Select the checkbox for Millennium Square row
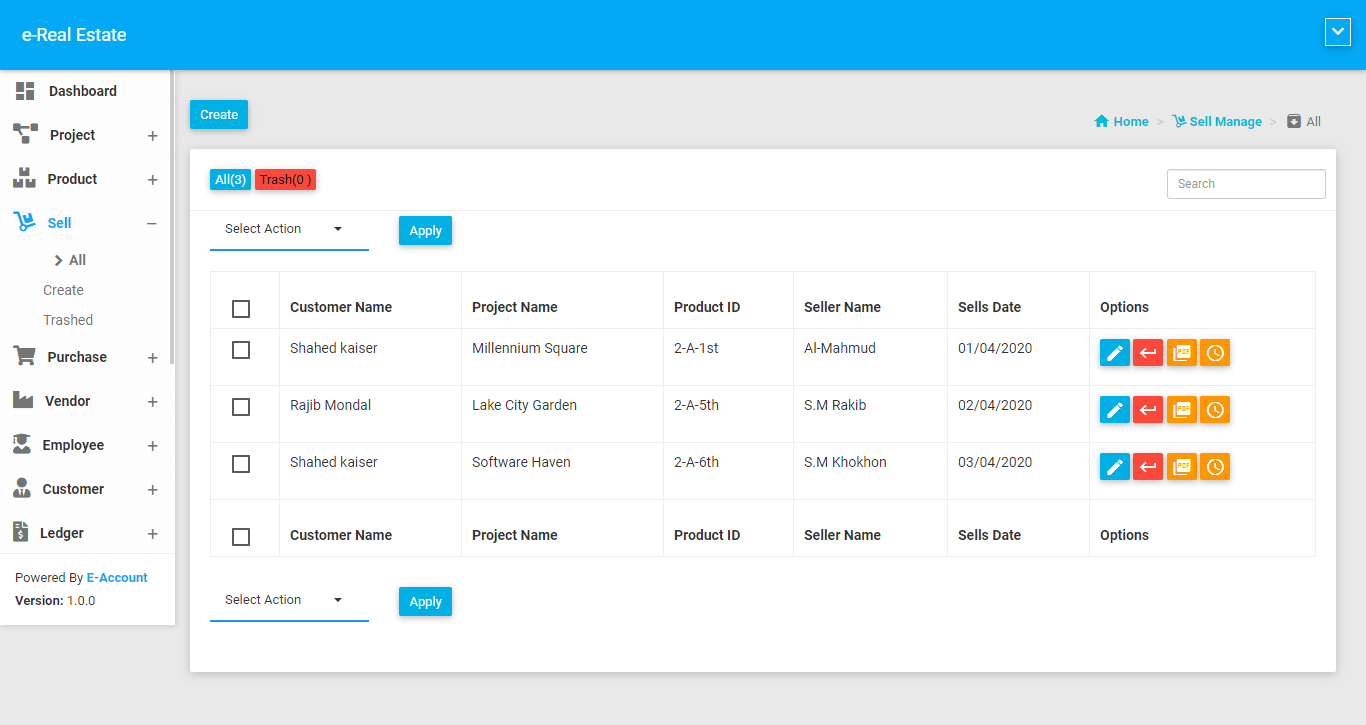The height and width of the screenshot is (725, 1366). [x=241, y=350]
